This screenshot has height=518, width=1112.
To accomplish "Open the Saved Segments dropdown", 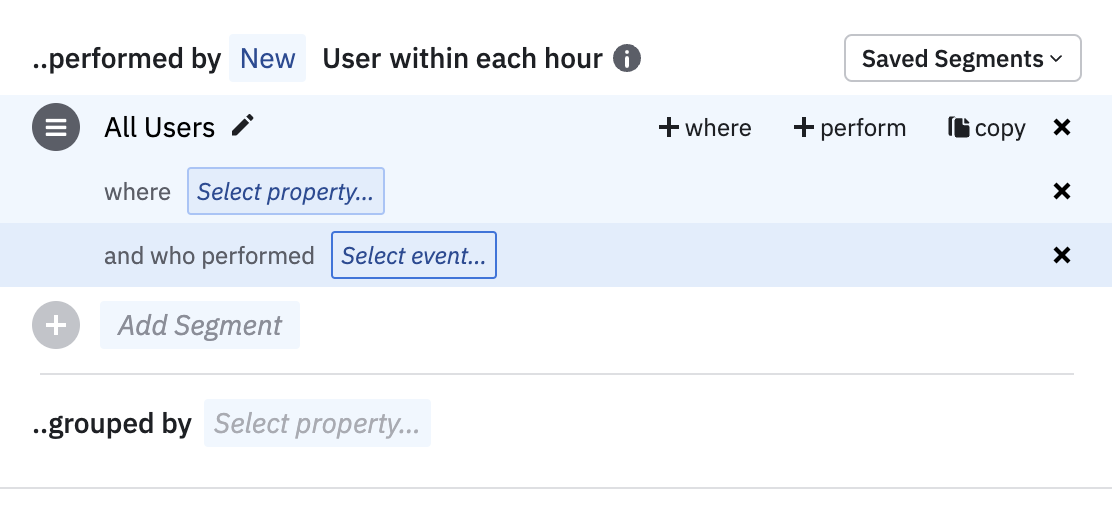I will (x=962, y=59).
